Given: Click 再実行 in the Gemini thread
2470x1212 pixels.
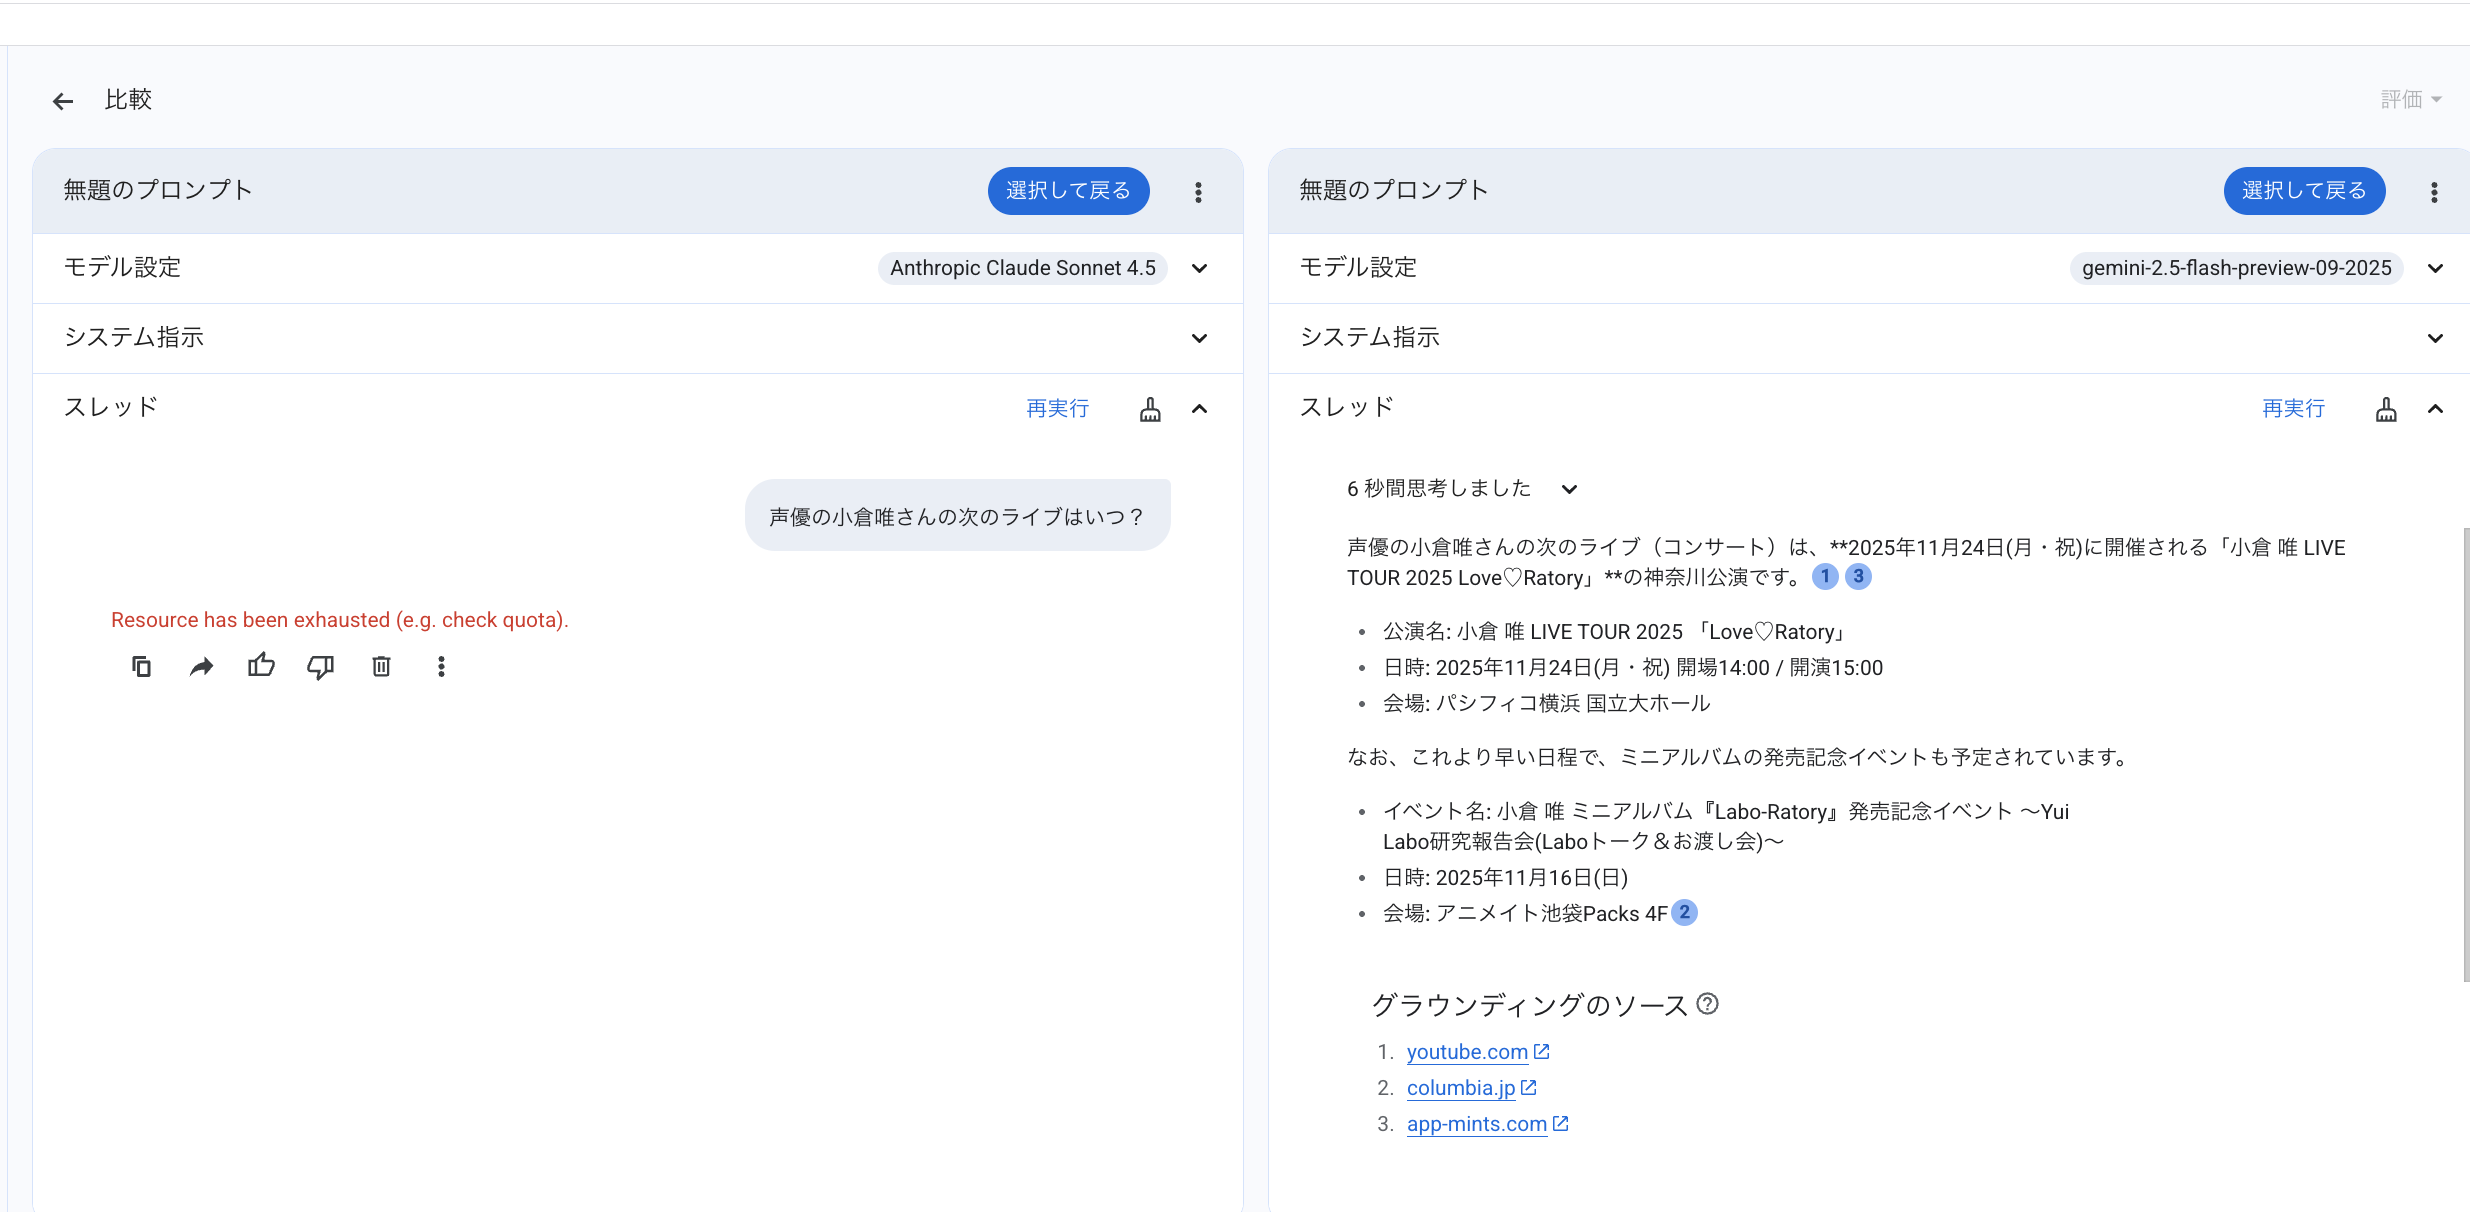Looking at the screenshot, I should [2293, 408].
